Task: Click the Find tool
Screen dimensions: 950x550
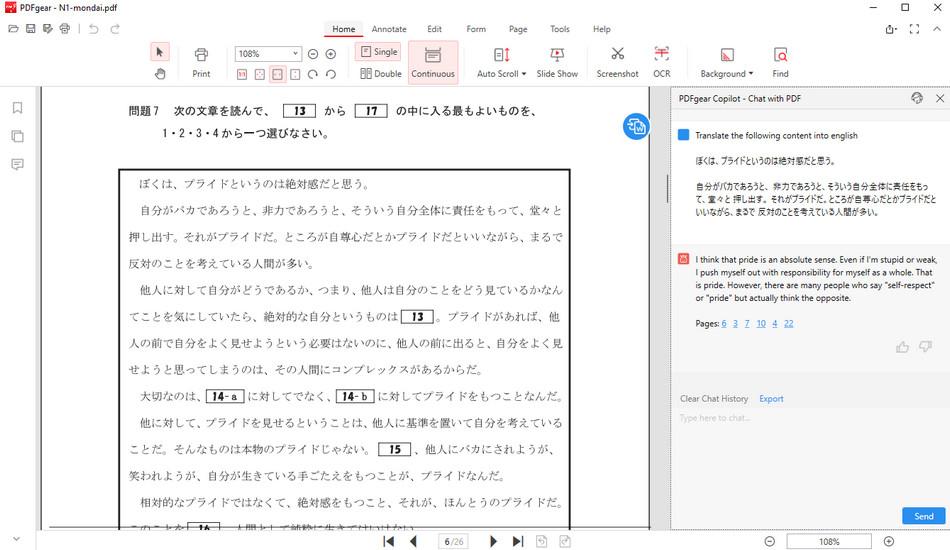Action: tap(780, 62)
